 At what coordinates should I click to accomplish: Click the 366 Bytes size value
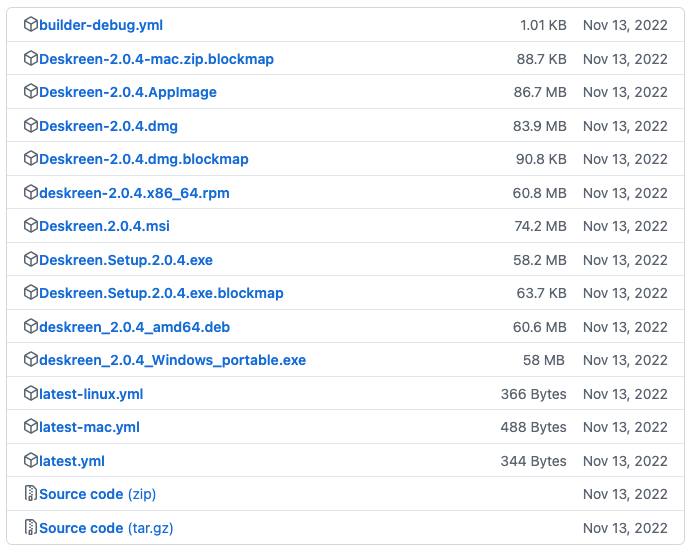[534, 394]
